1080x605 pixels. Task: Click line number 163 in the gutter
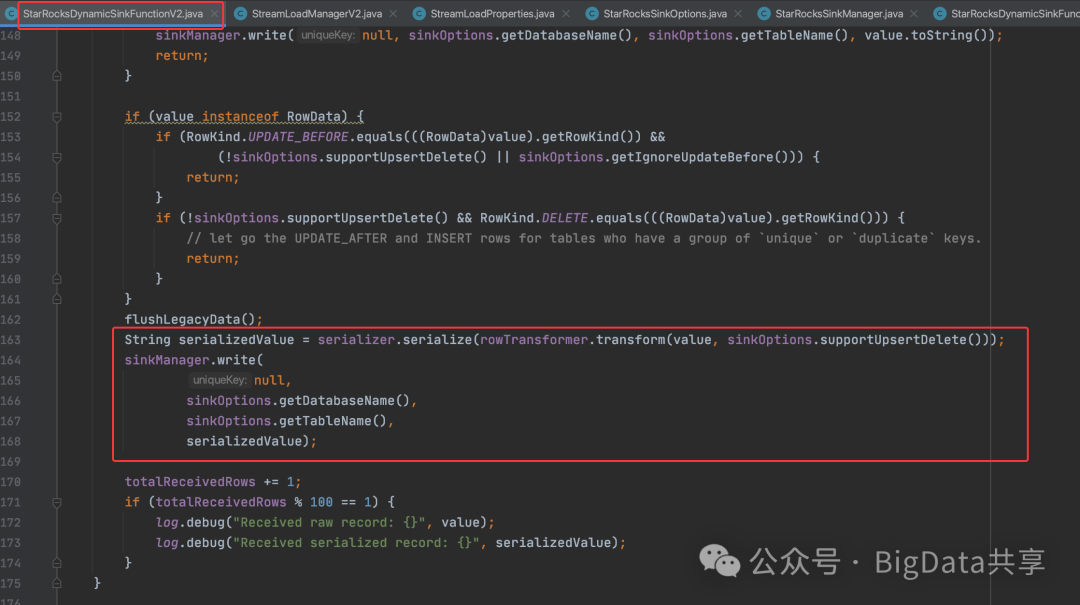pyautogui.click(x=11, y=340)
